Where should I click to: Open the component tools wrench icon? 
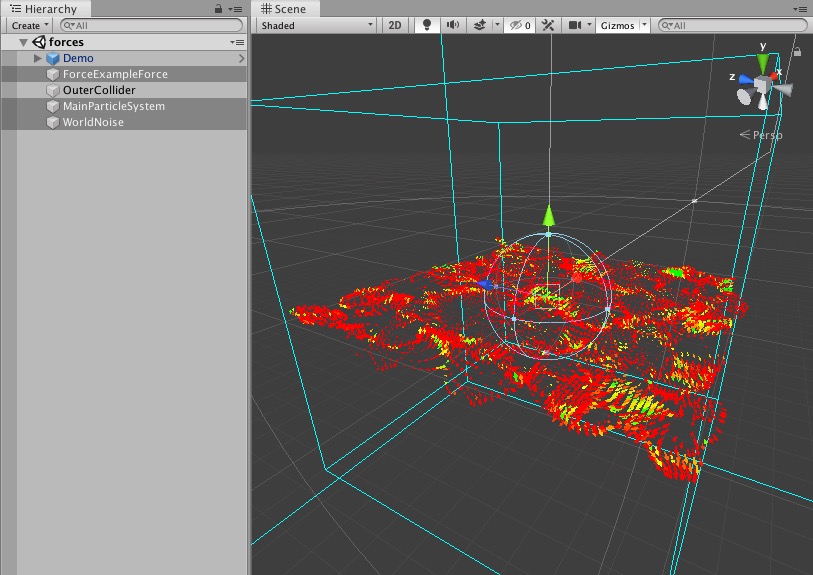pyautogui.click(x=548, y=25)
